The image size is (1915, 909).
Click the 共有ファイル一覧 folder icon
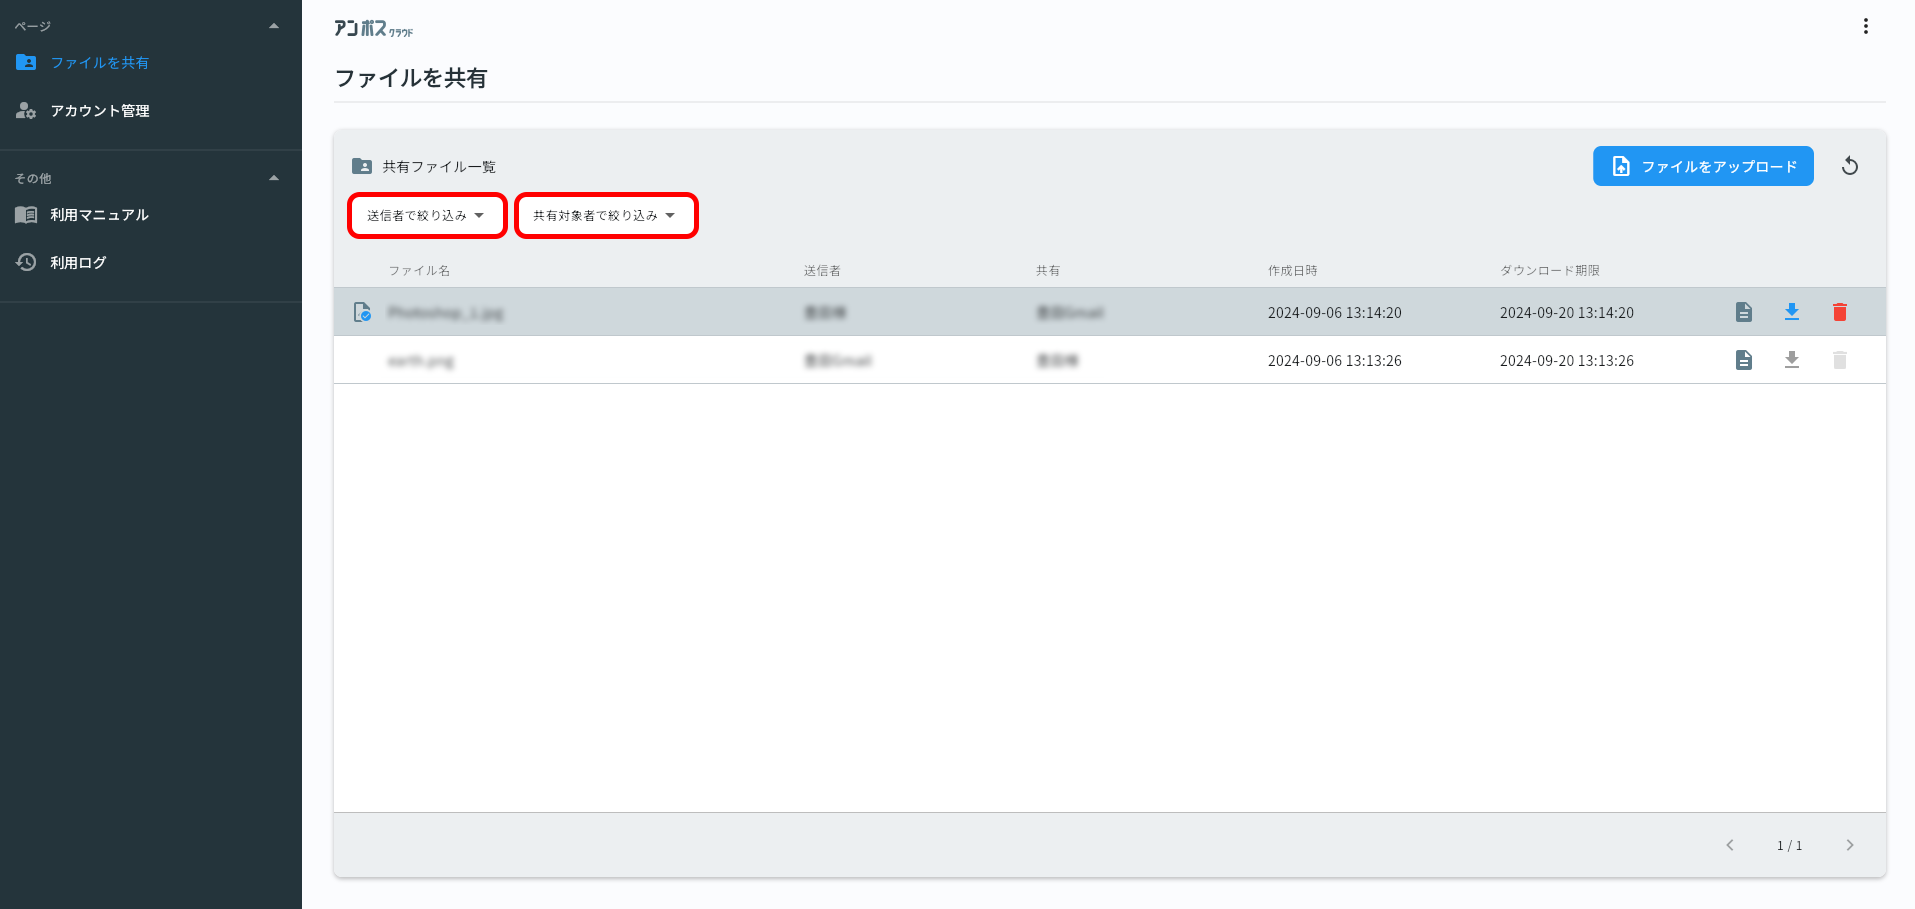(362, 166)
